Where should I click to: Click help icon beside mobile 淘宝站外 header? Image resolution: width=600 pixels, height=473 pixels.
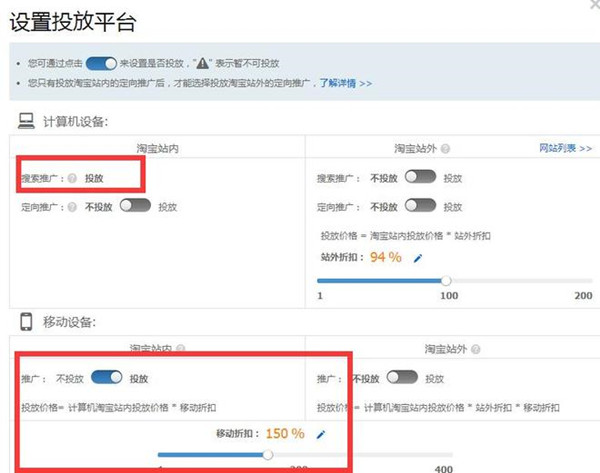pyautogui.click(x=479, y=351)
